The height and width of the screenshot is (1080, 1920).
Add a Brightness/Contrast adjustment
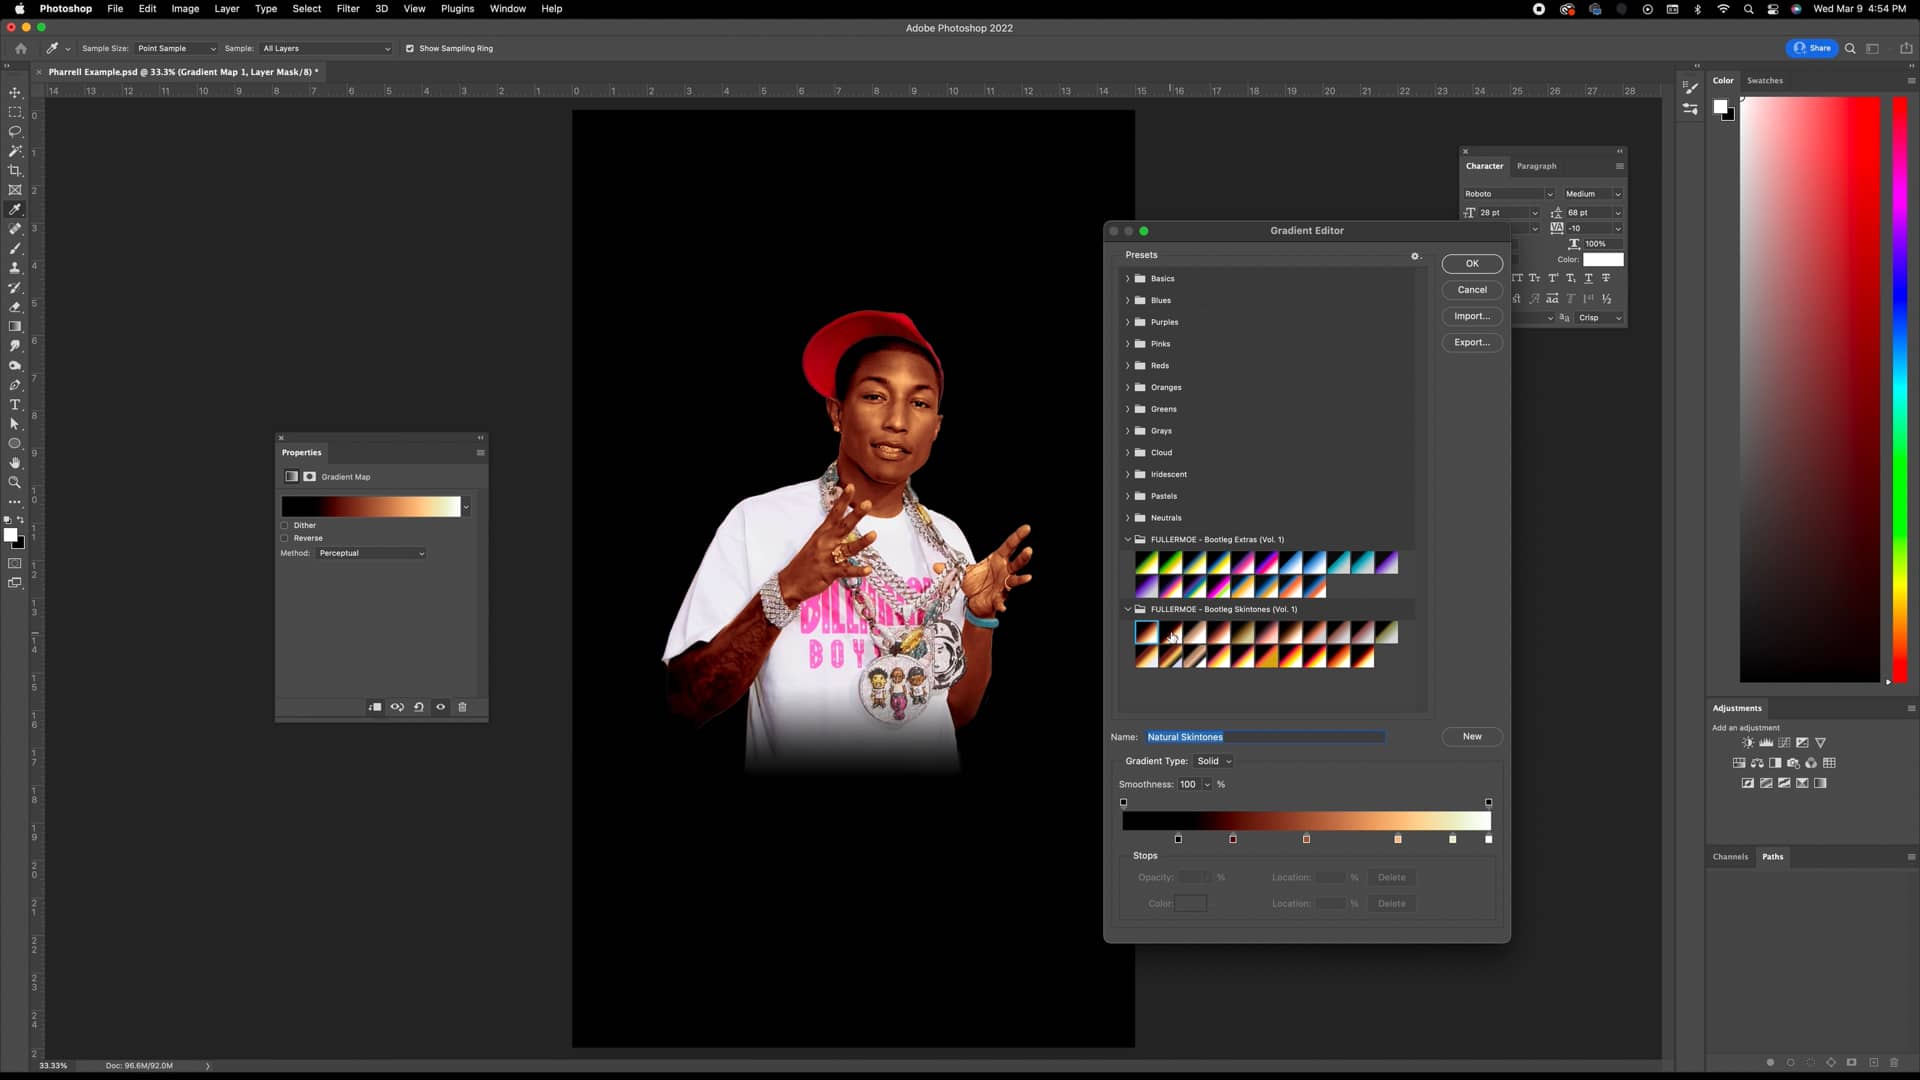[1748, 742]
